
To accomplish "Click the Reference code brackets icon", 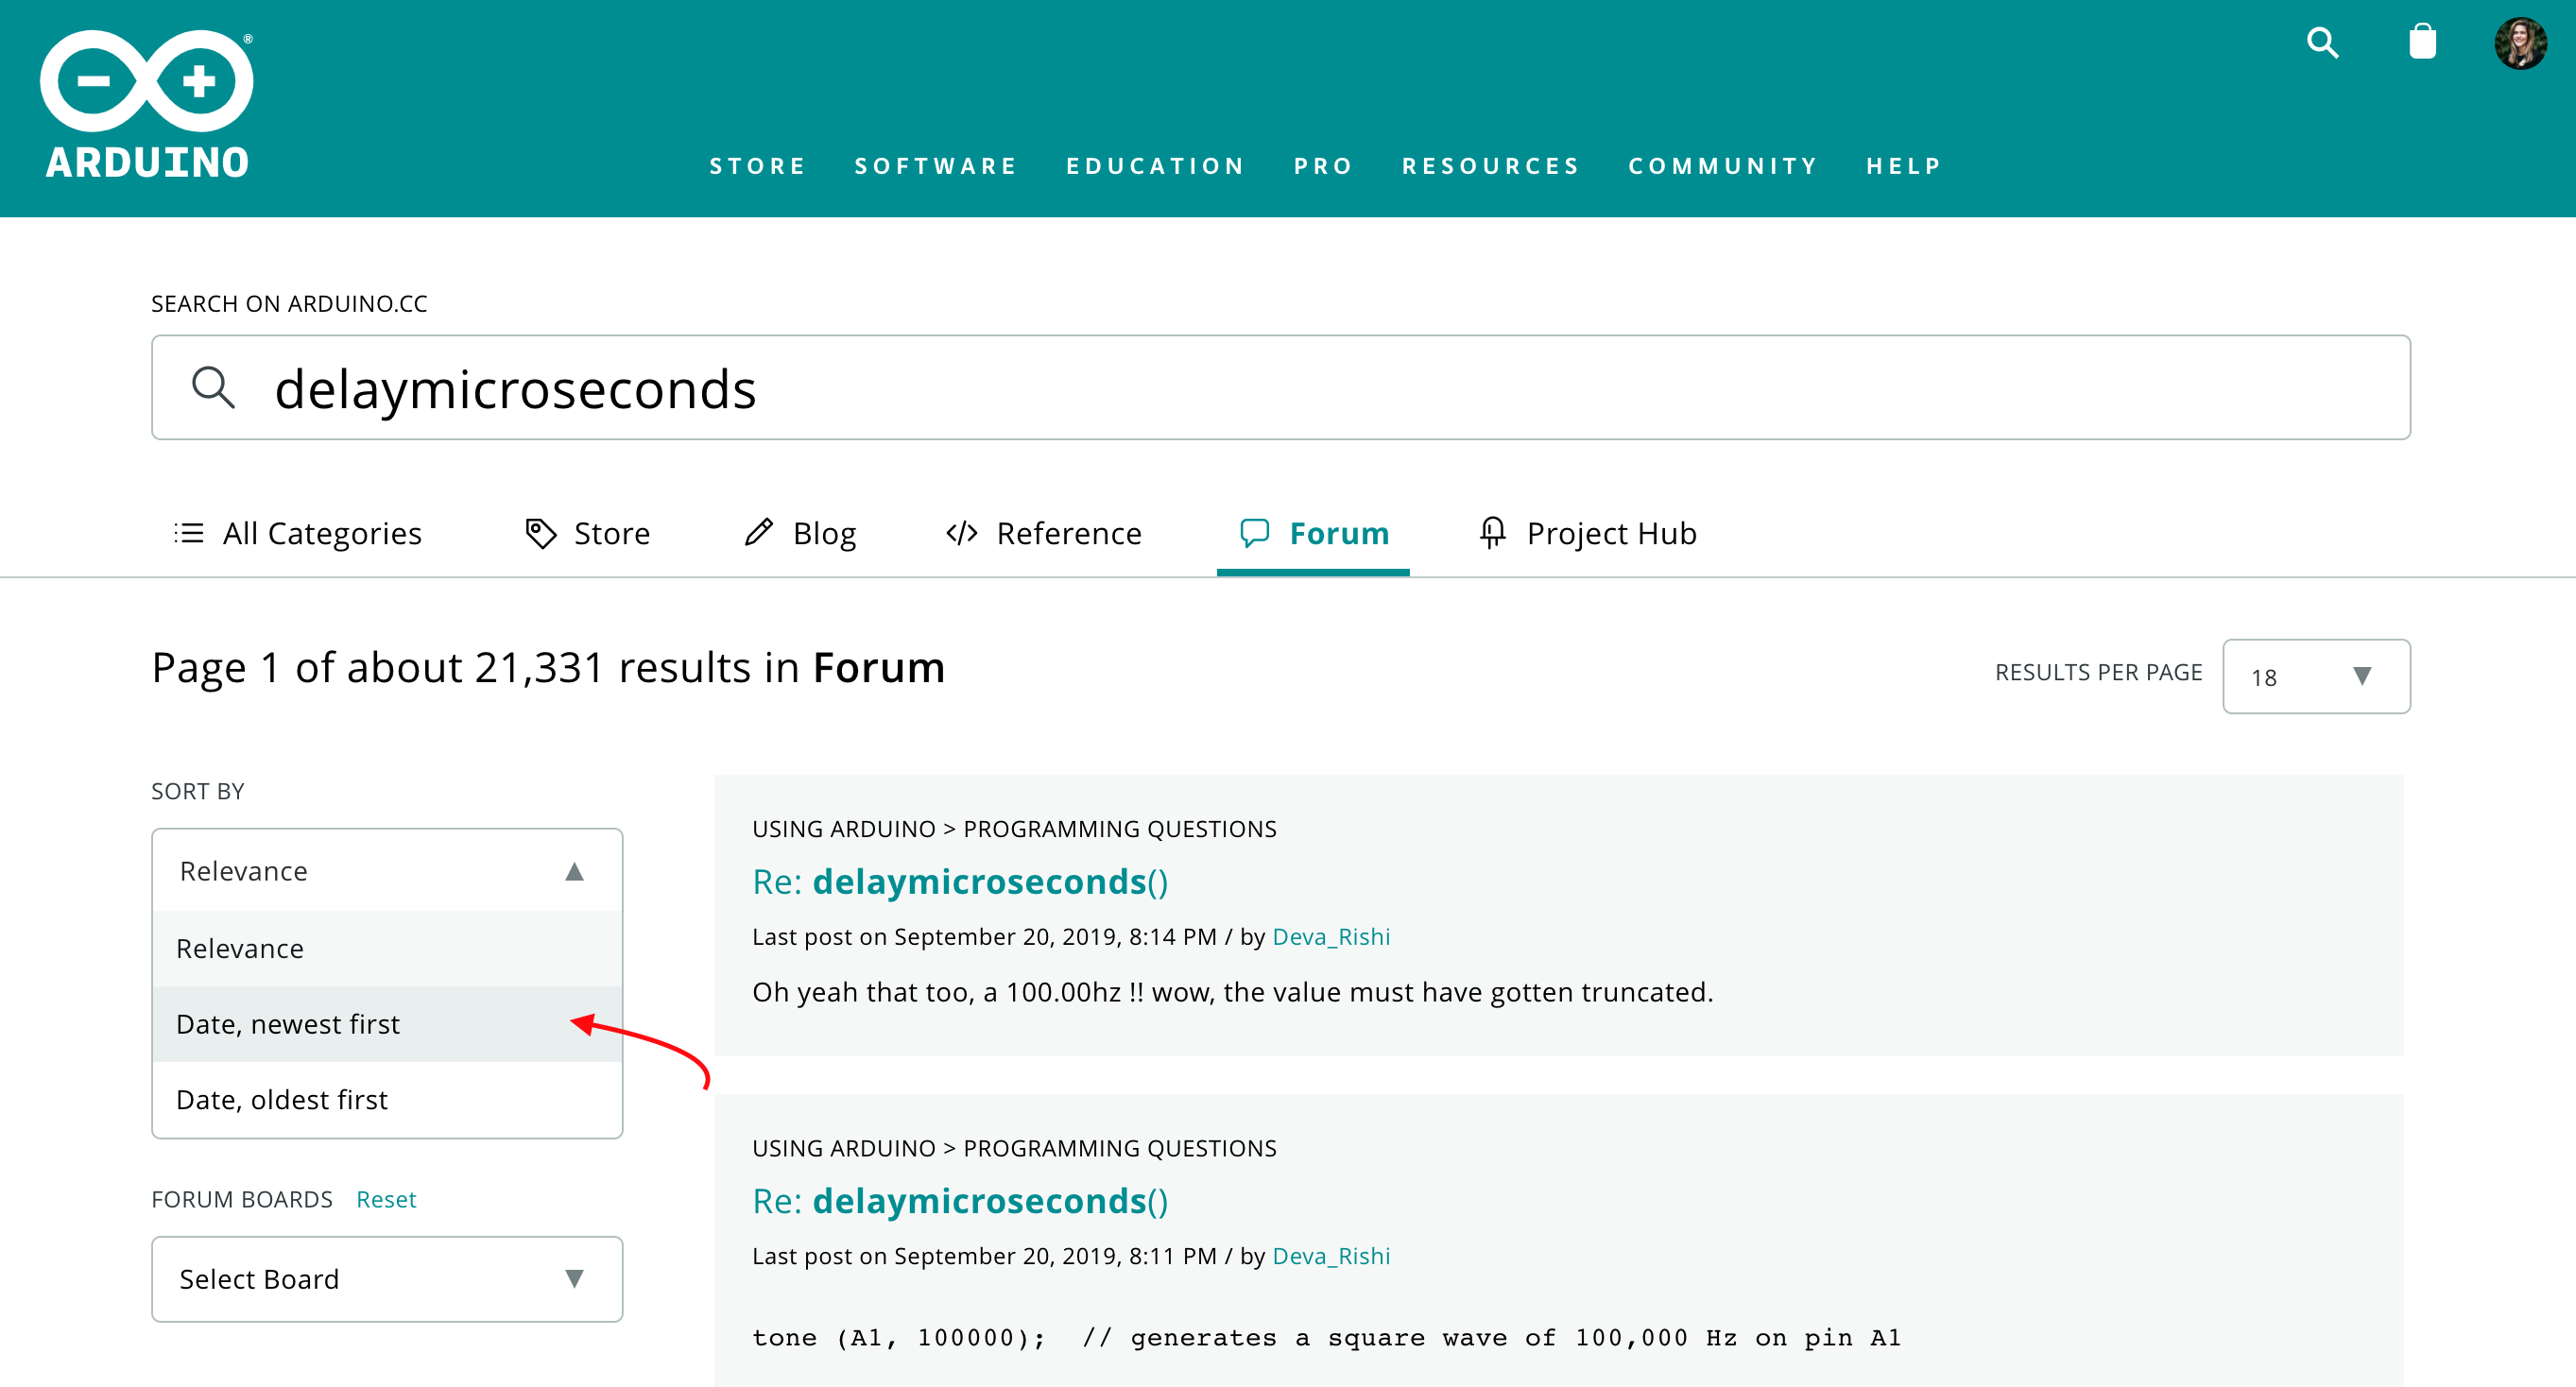I will point(962,533).
